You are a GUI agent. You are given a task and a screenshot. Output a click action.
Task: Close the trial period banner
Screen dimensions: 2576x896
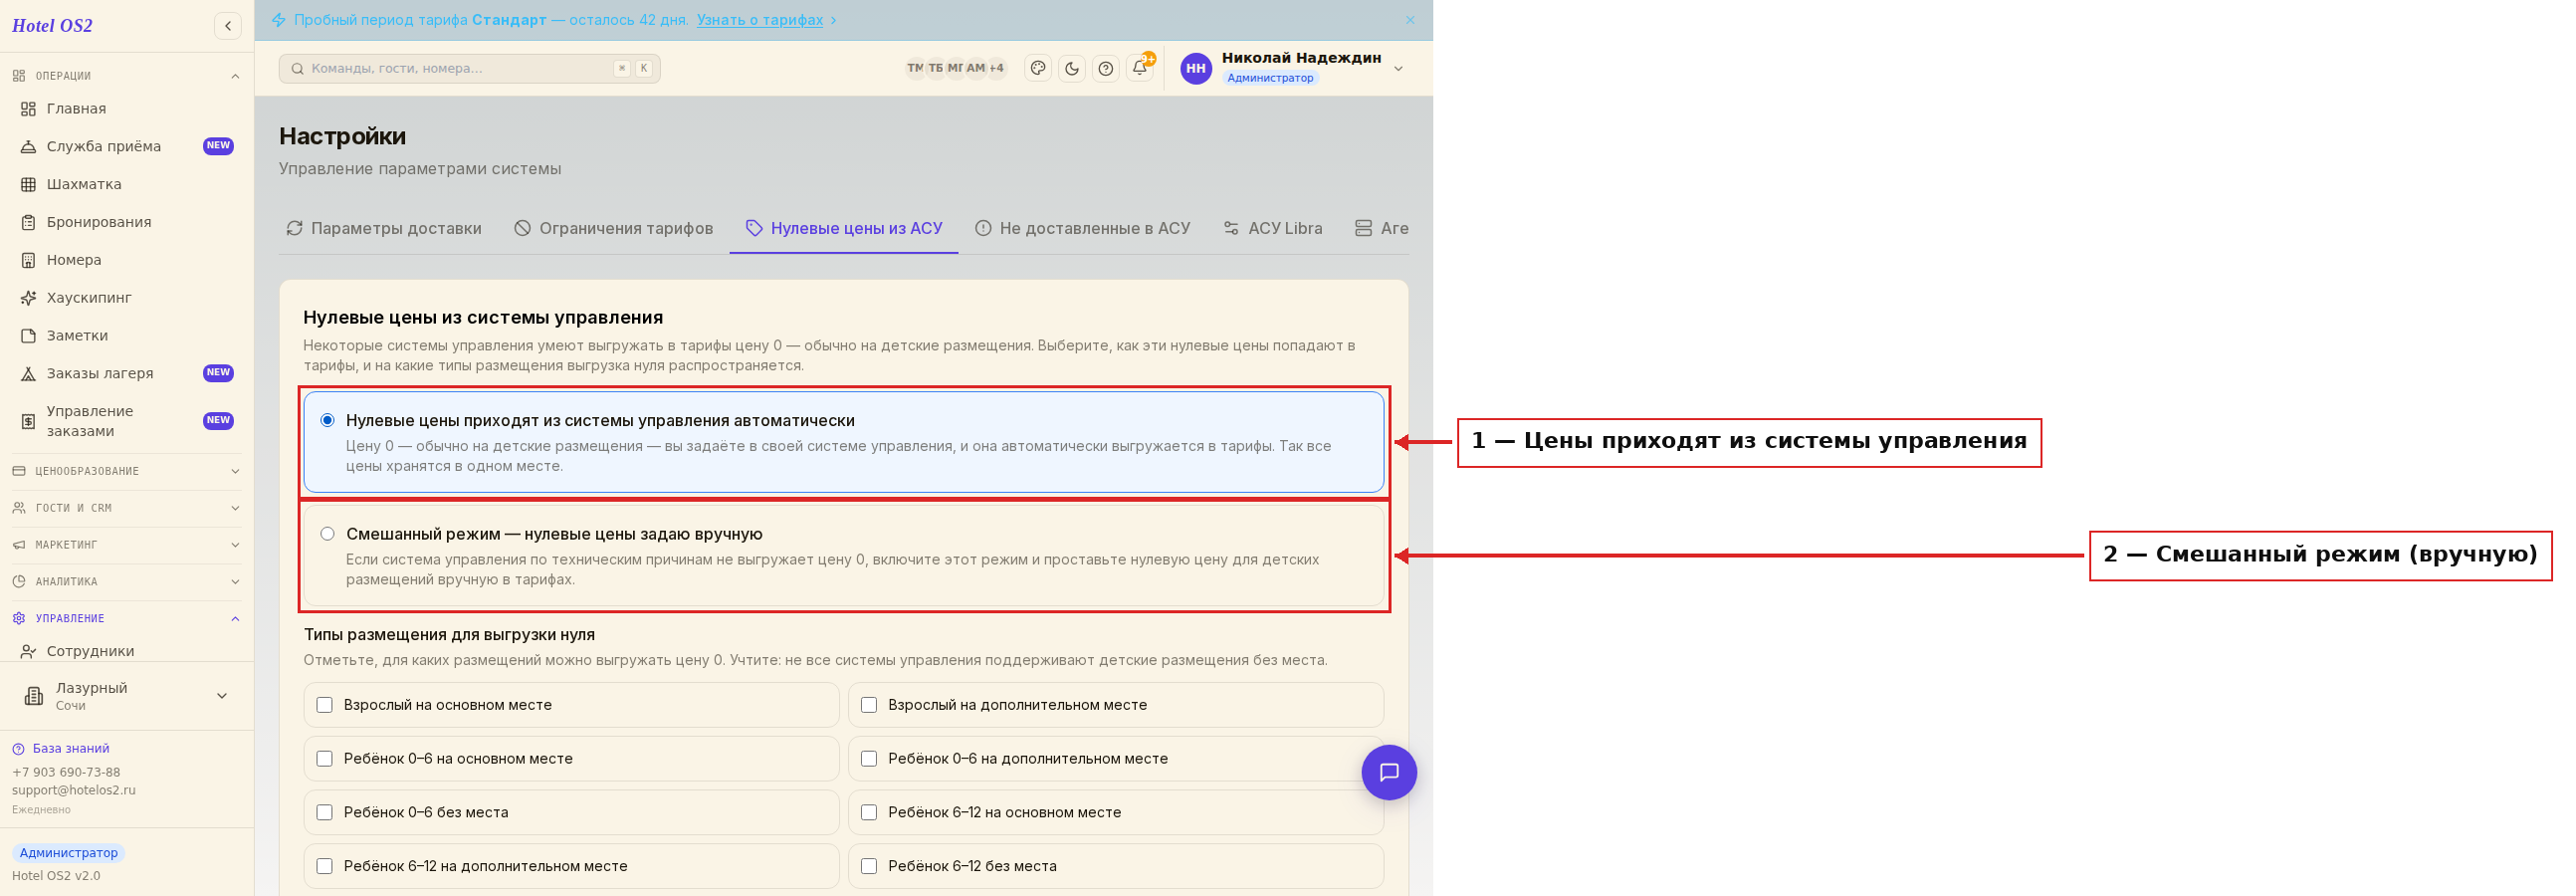pyautogui.click(x=1410, y=20)
